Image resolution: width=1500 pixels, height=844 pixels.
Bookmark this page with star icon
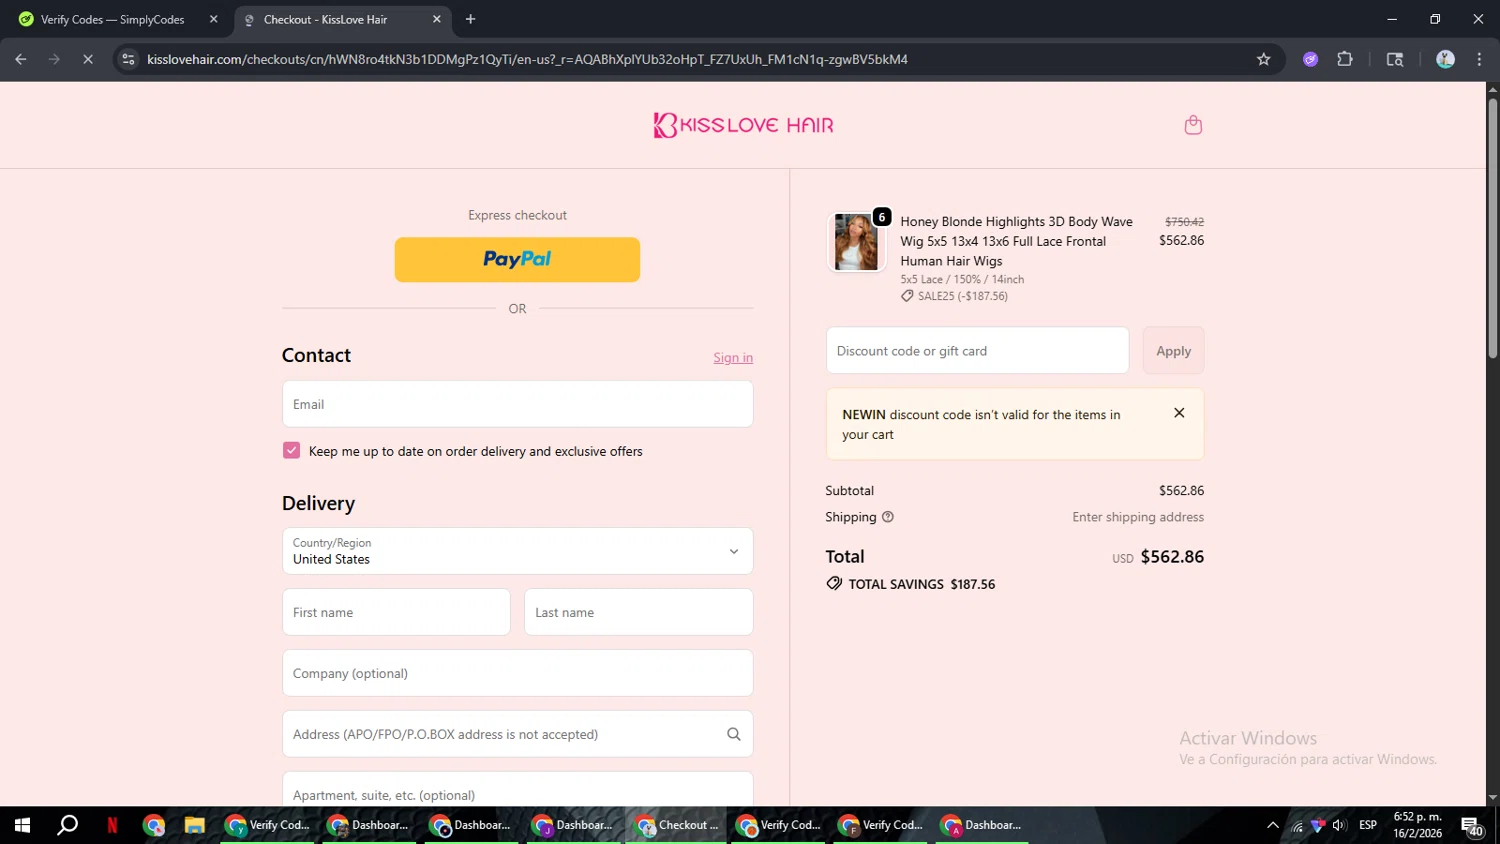click(1263, 59)
